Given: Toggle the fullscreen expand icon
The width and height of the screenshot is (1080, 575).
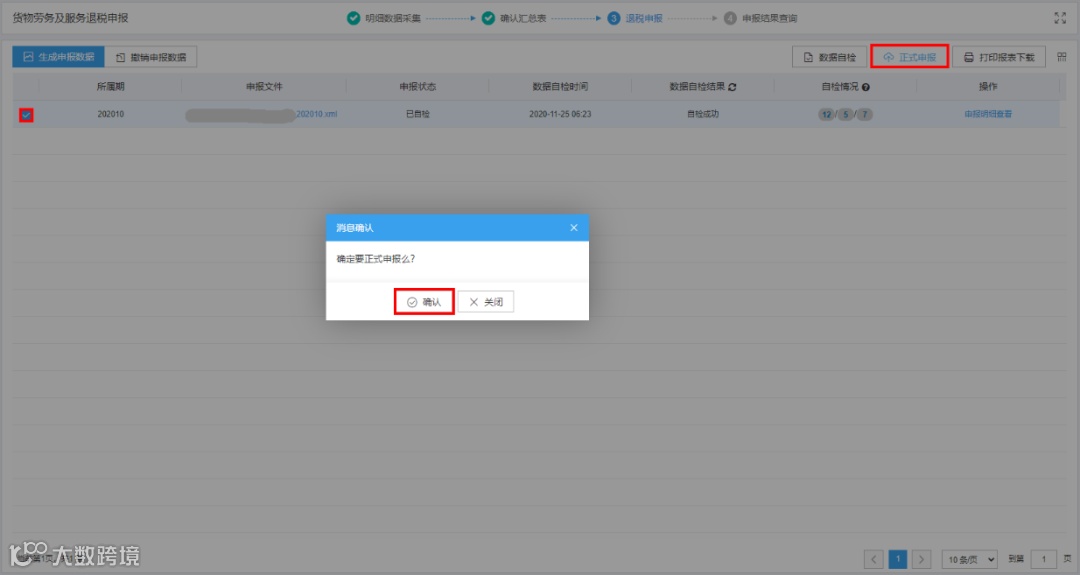Looking at the screenshot, I should tap(1060, 19).
